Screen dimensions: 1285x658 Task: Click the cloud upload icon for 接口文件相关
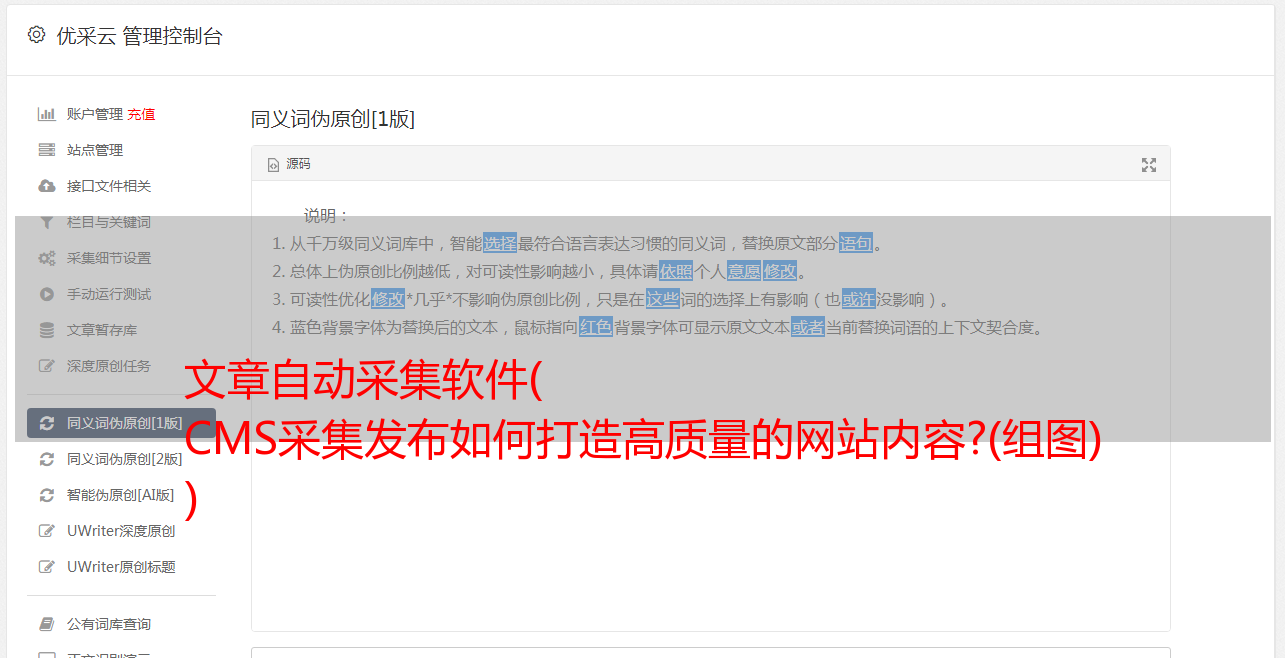pos(46,186)
